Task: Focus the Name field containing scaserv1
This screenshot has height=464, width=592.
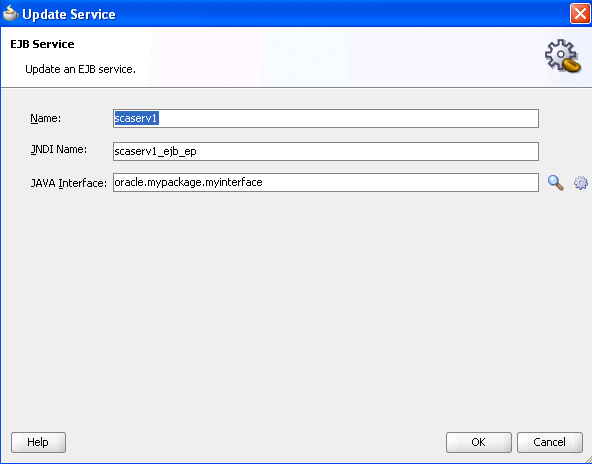Action: click(326, 119)
